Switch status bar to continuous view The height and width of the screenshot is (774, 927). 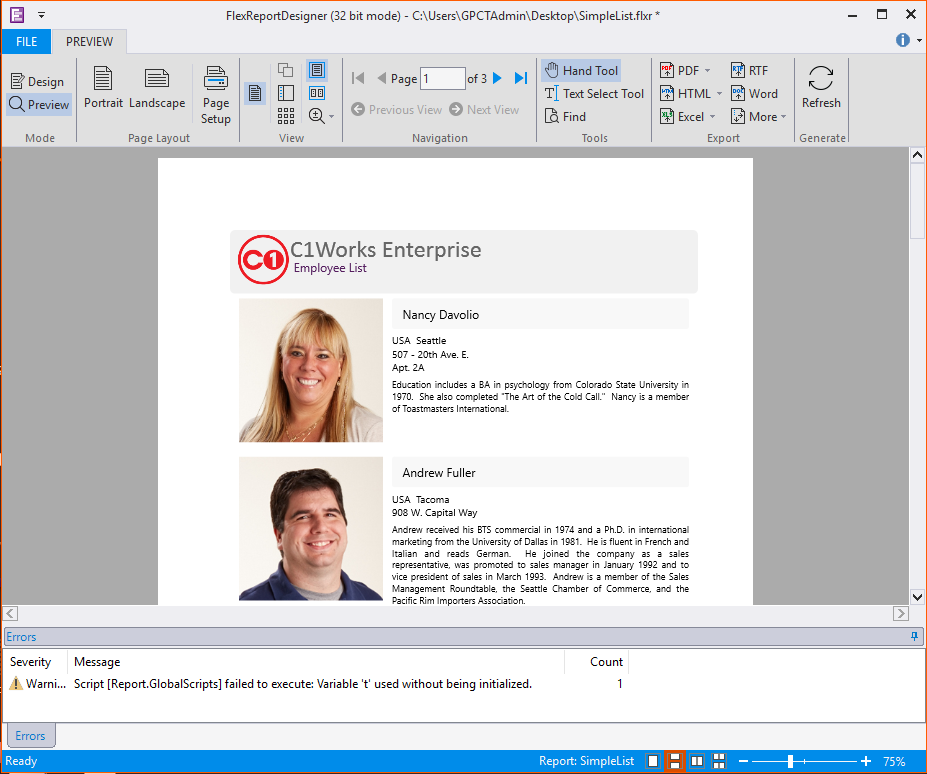pyautogui.click(x=675, y=761)
